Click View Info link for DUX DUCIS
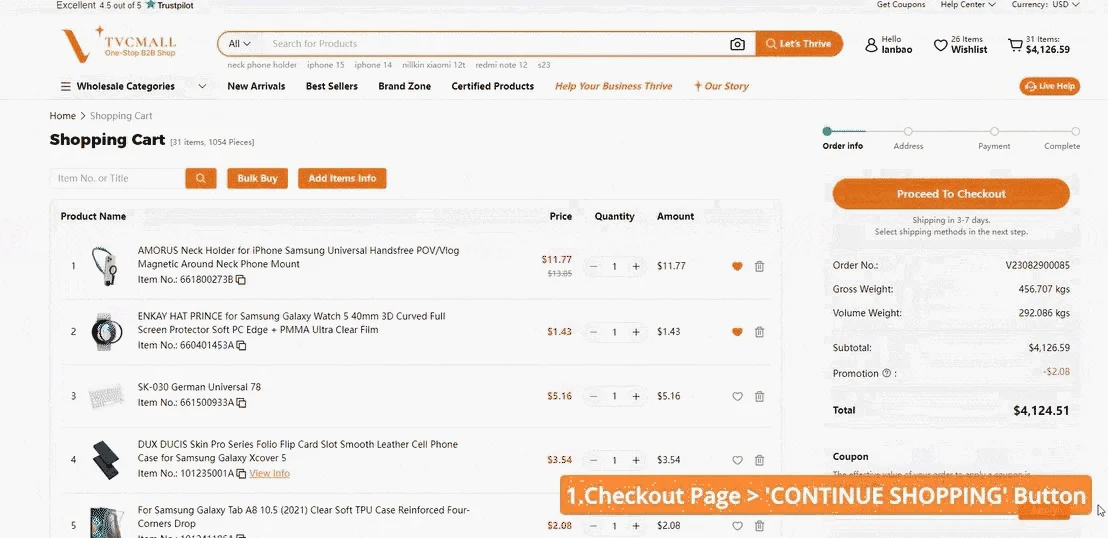This screenshot has width=1108, height=538. pyautogui.click(x=269, y=474)
